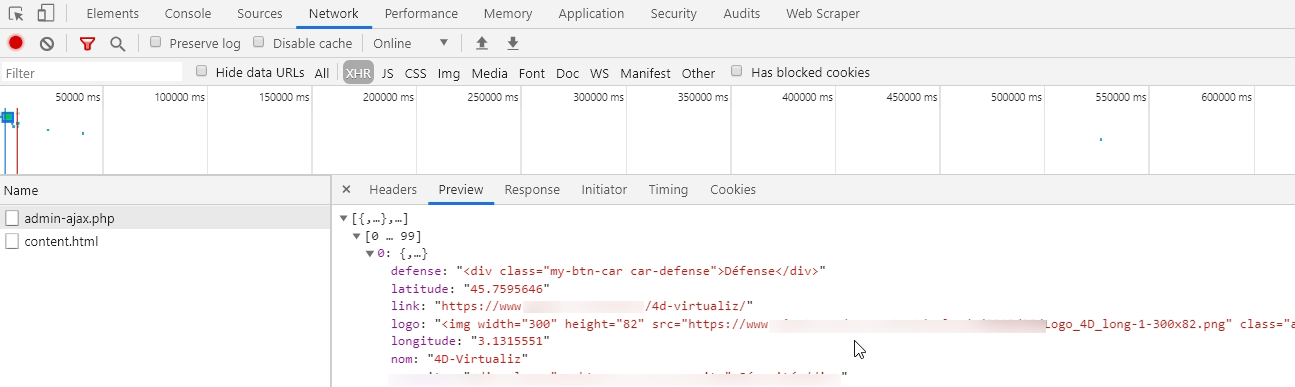Sort requests by Name column header
Screen dimensions: 1295x387
point(165,190)
